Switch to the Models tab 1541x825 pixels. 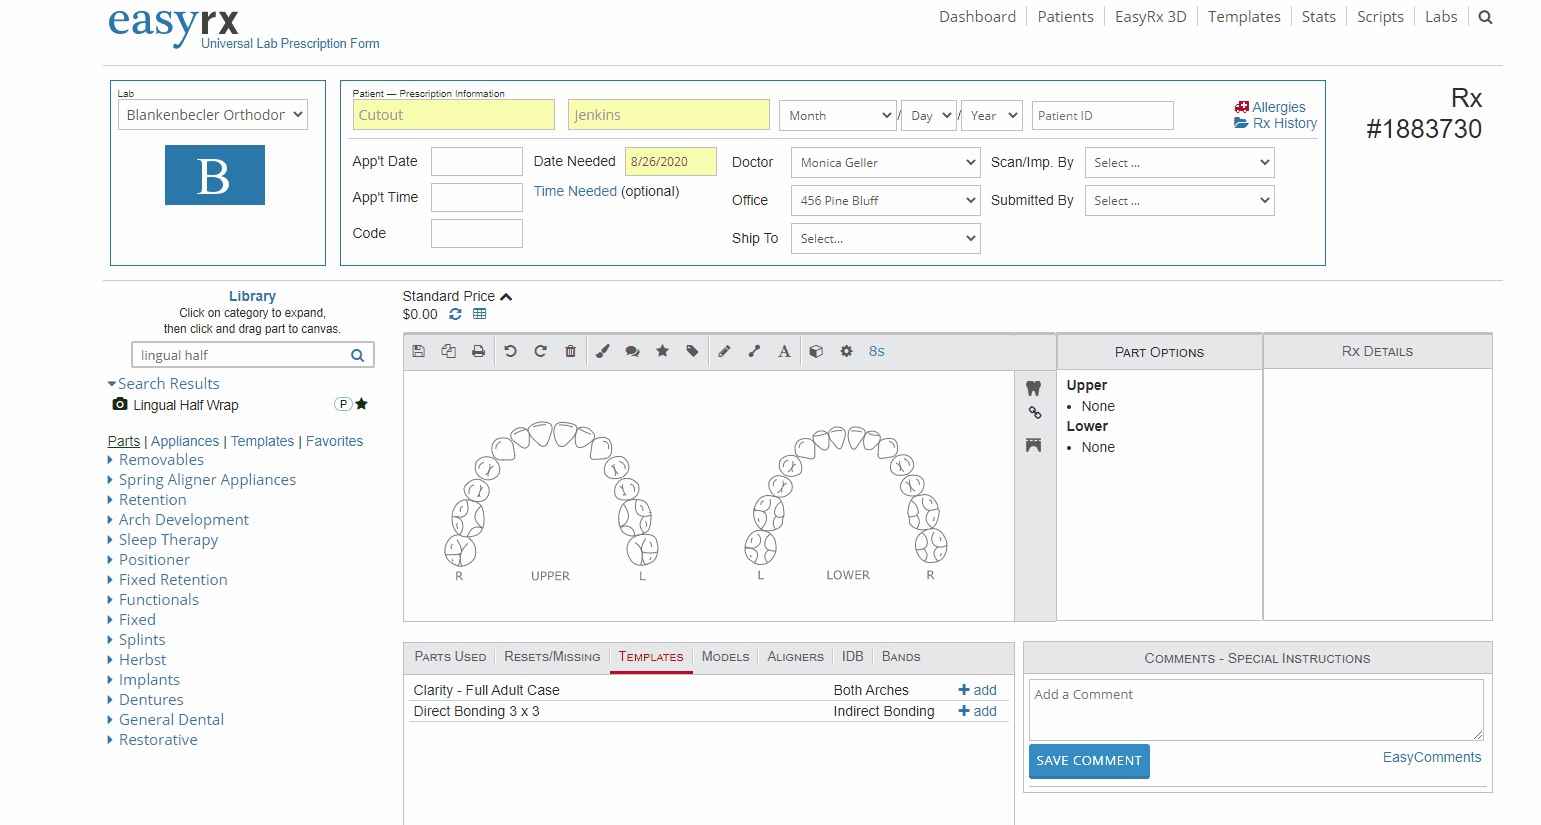725,656
